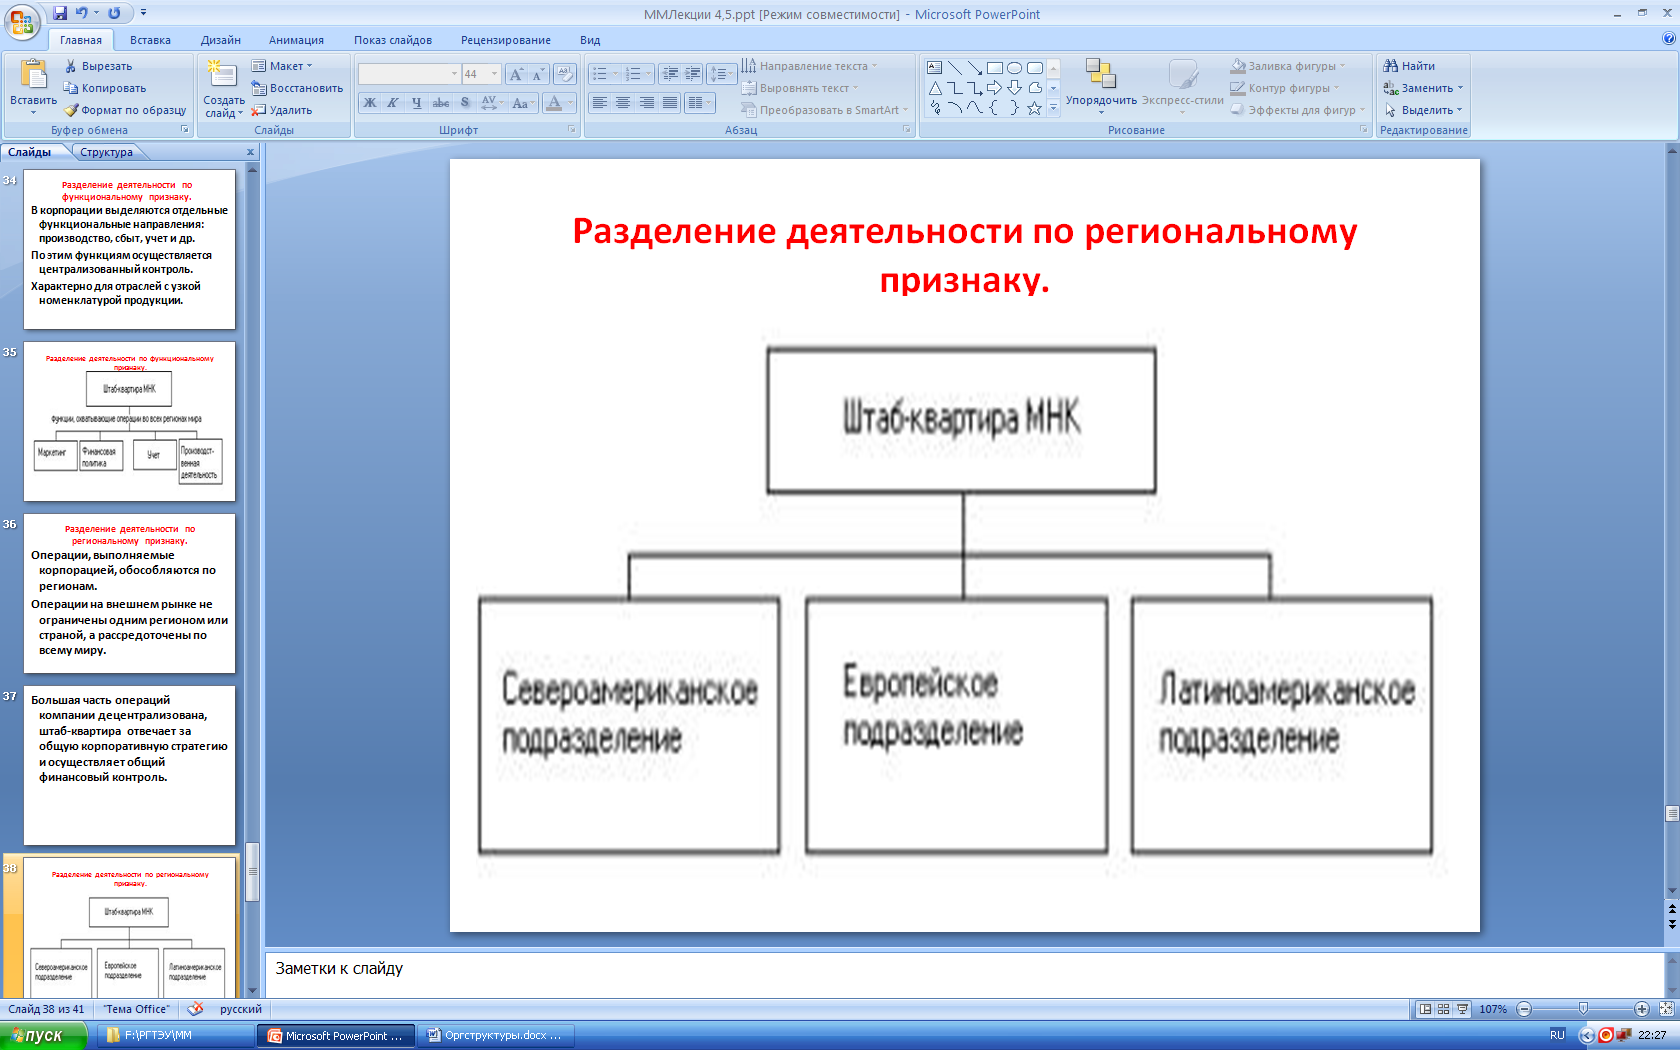
Task: Open the font color A swatch
Action: point(554,103)
